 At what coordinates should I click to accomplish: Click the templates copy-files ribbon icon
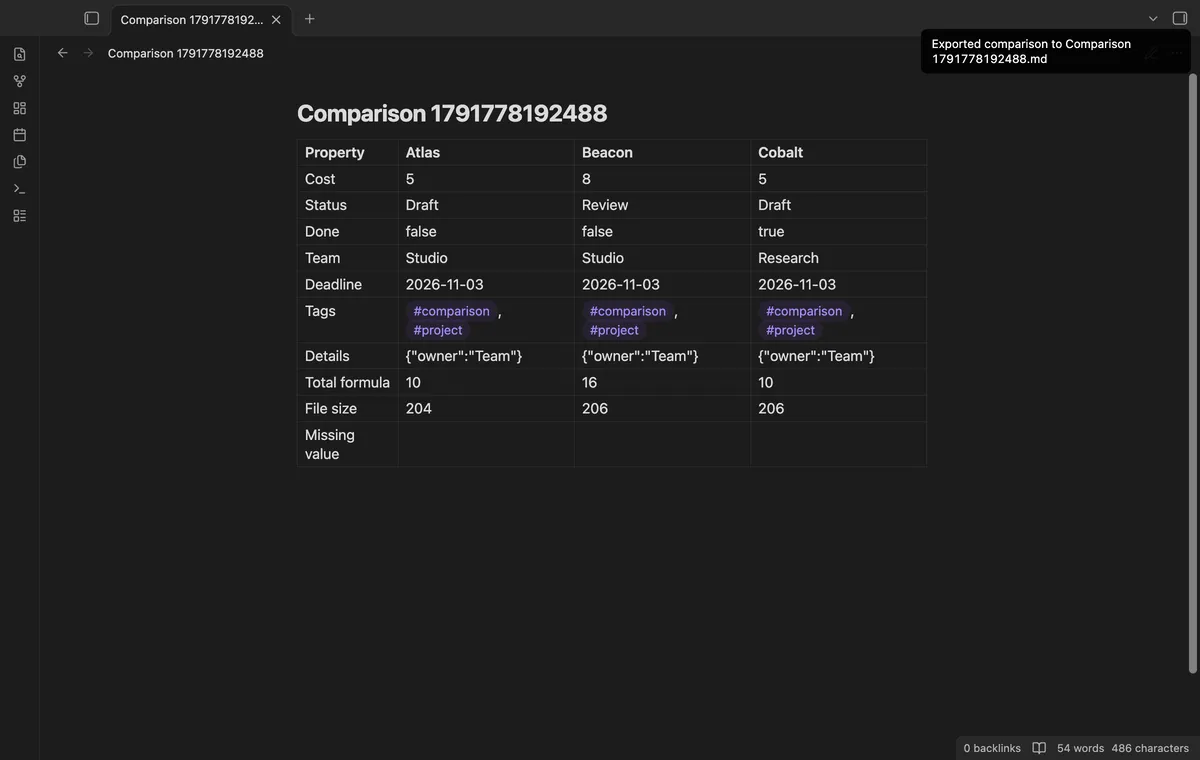click(x=20, y=162)
